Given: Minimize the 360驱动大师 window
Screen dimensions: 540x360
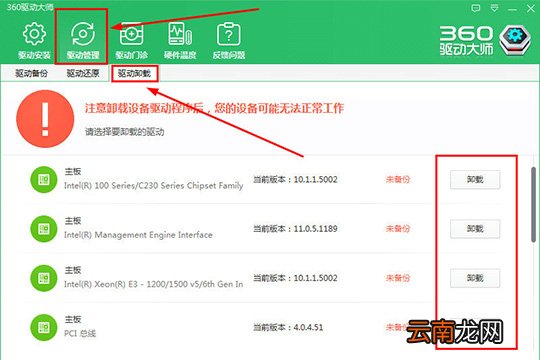Looking at the screenshot, I should 512,9.
